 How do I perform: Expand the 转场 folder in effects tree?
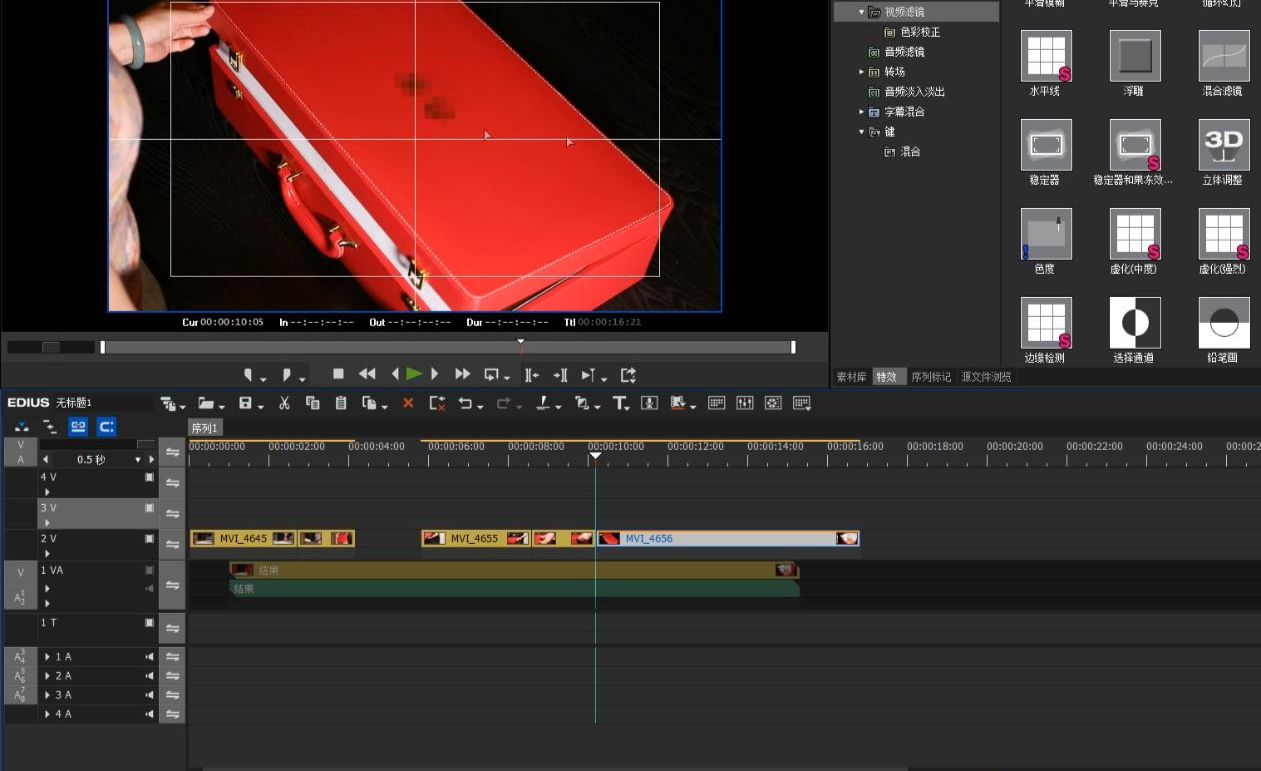(x=862, y=72)
